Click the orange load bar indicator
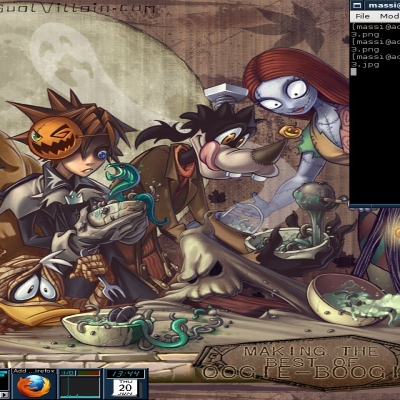The height and width of the screenshot is (400, 400). 88,373
